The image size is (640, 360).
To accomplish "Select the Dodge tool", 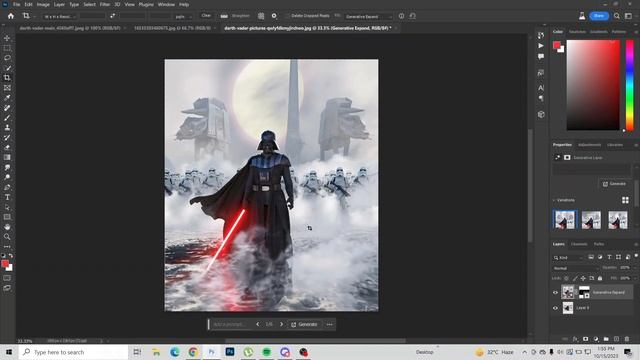I will (7, 177).
